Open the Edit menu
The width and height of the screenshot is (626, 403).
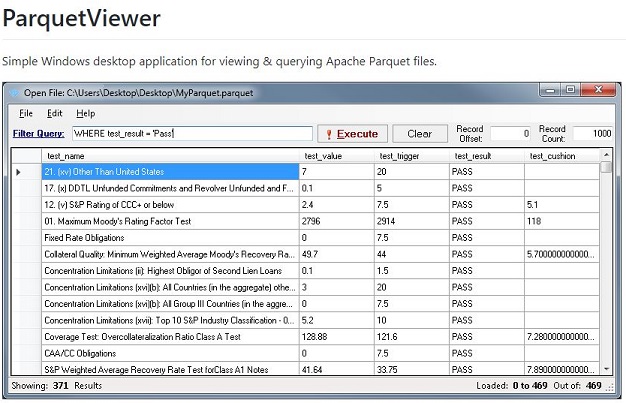coord(55,113)
